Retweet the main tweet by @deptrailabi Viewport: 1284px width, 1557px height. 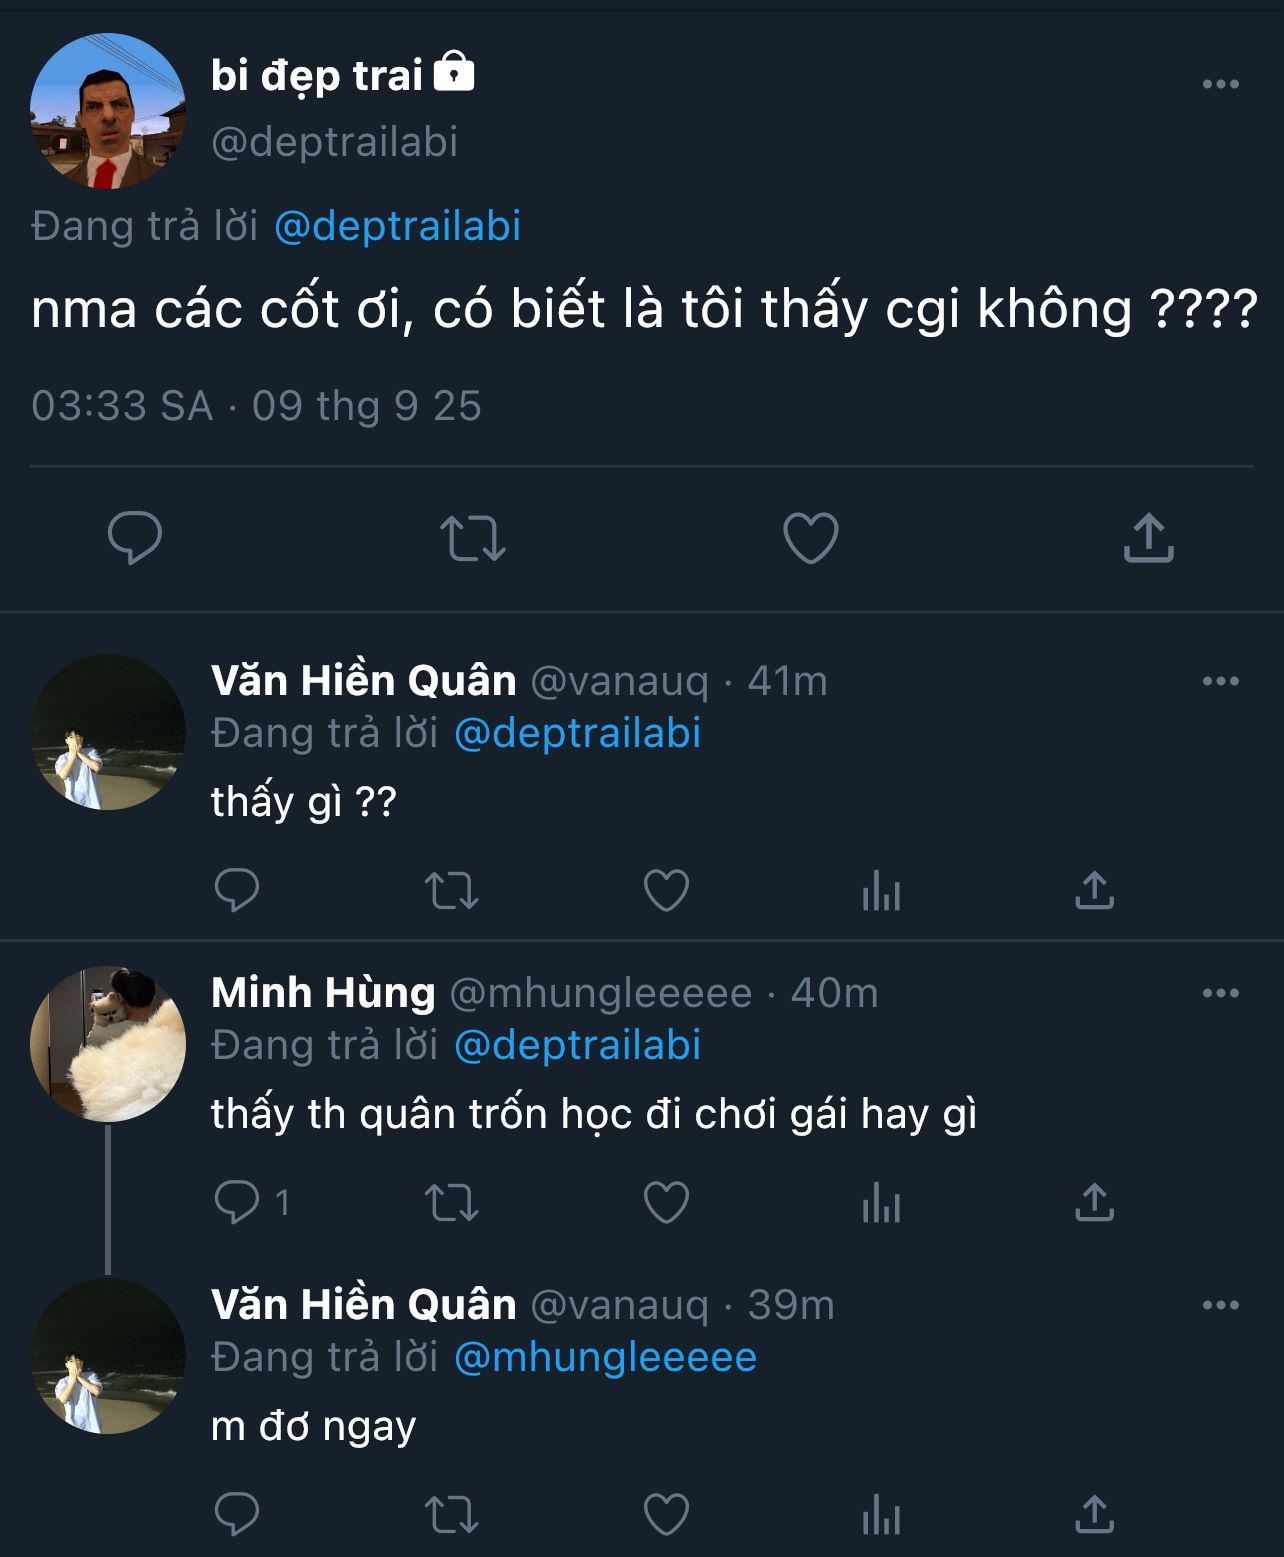coord(473,538)
